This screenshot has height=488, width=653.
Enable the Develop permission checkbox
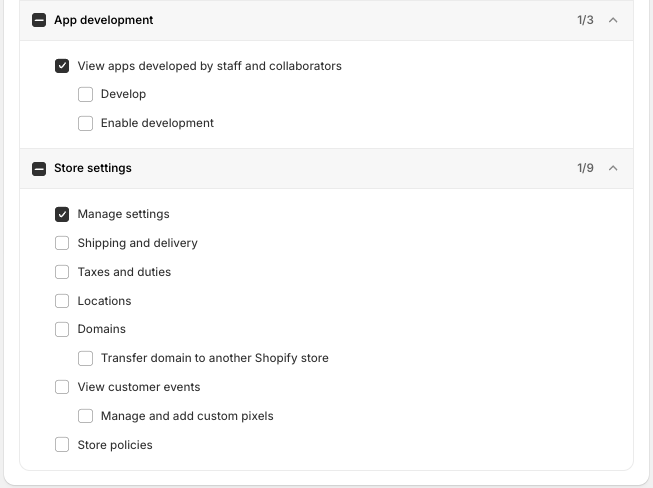(x=86, y=94)
